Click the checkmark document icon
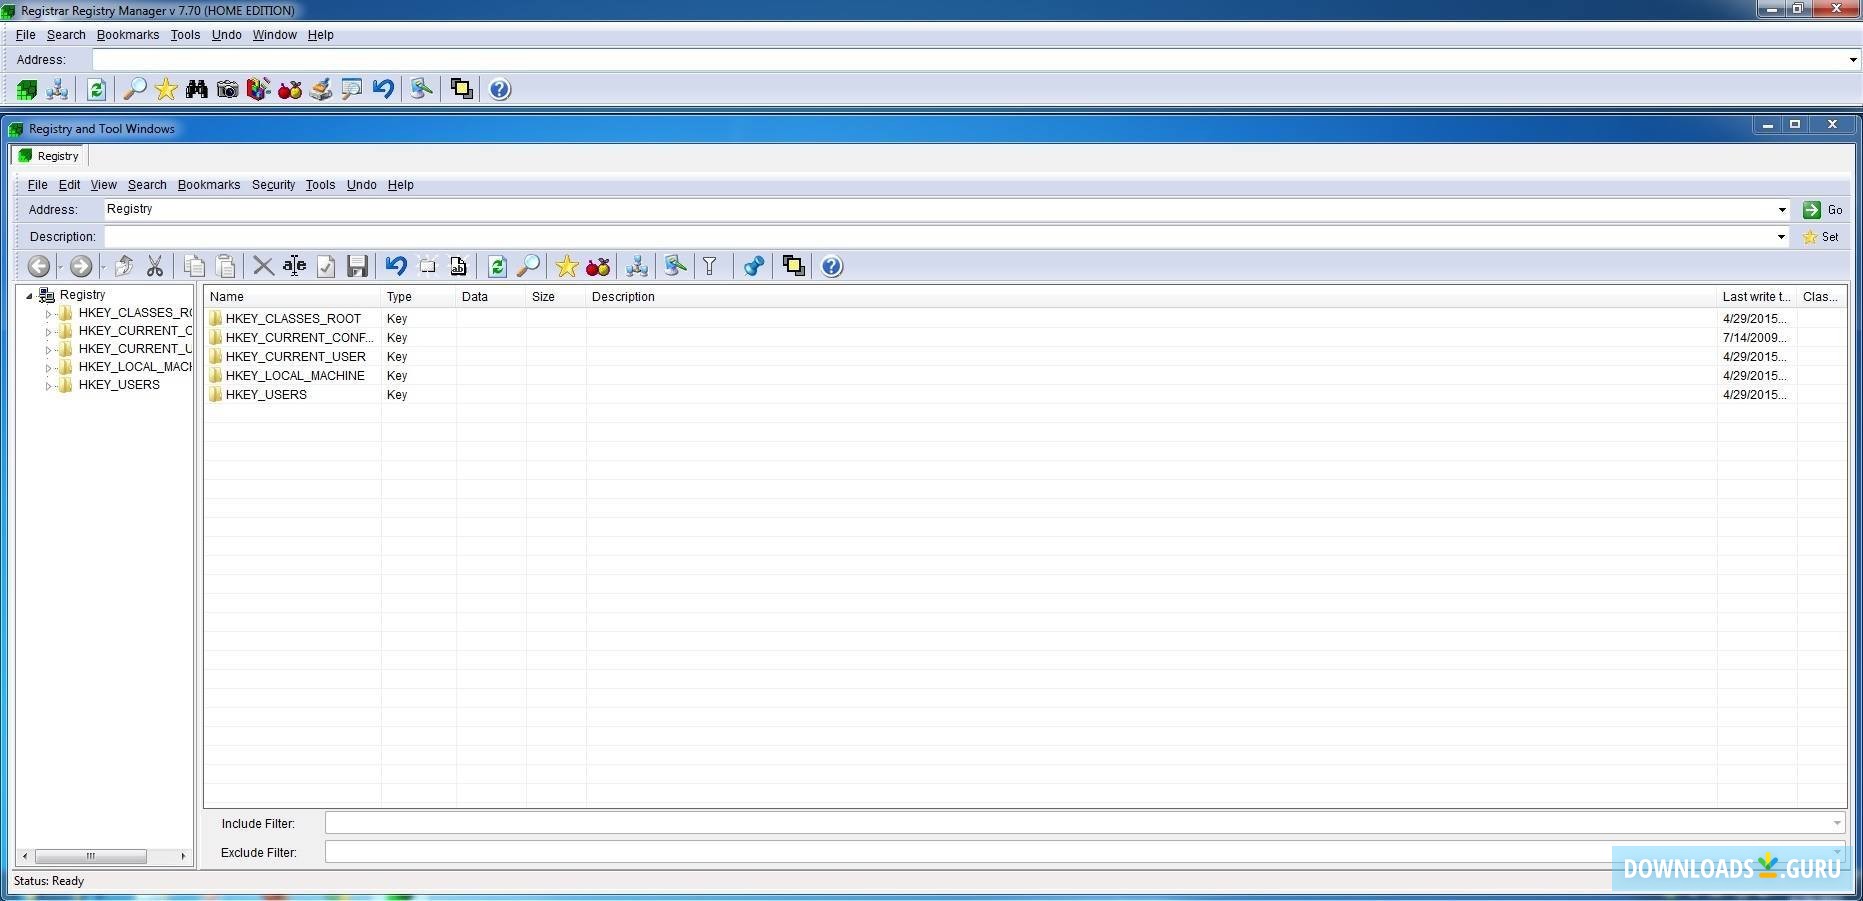The width and height of the screenshot is (1863, 901). pyautogui.click(x=326, y=266)
